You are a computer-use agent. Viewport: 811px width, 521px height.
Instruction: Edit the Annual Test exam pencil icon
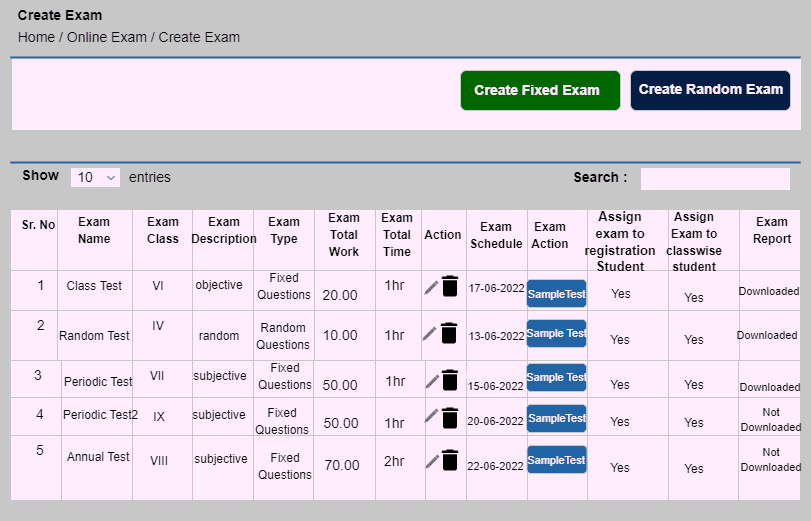(x=432, y=462)
